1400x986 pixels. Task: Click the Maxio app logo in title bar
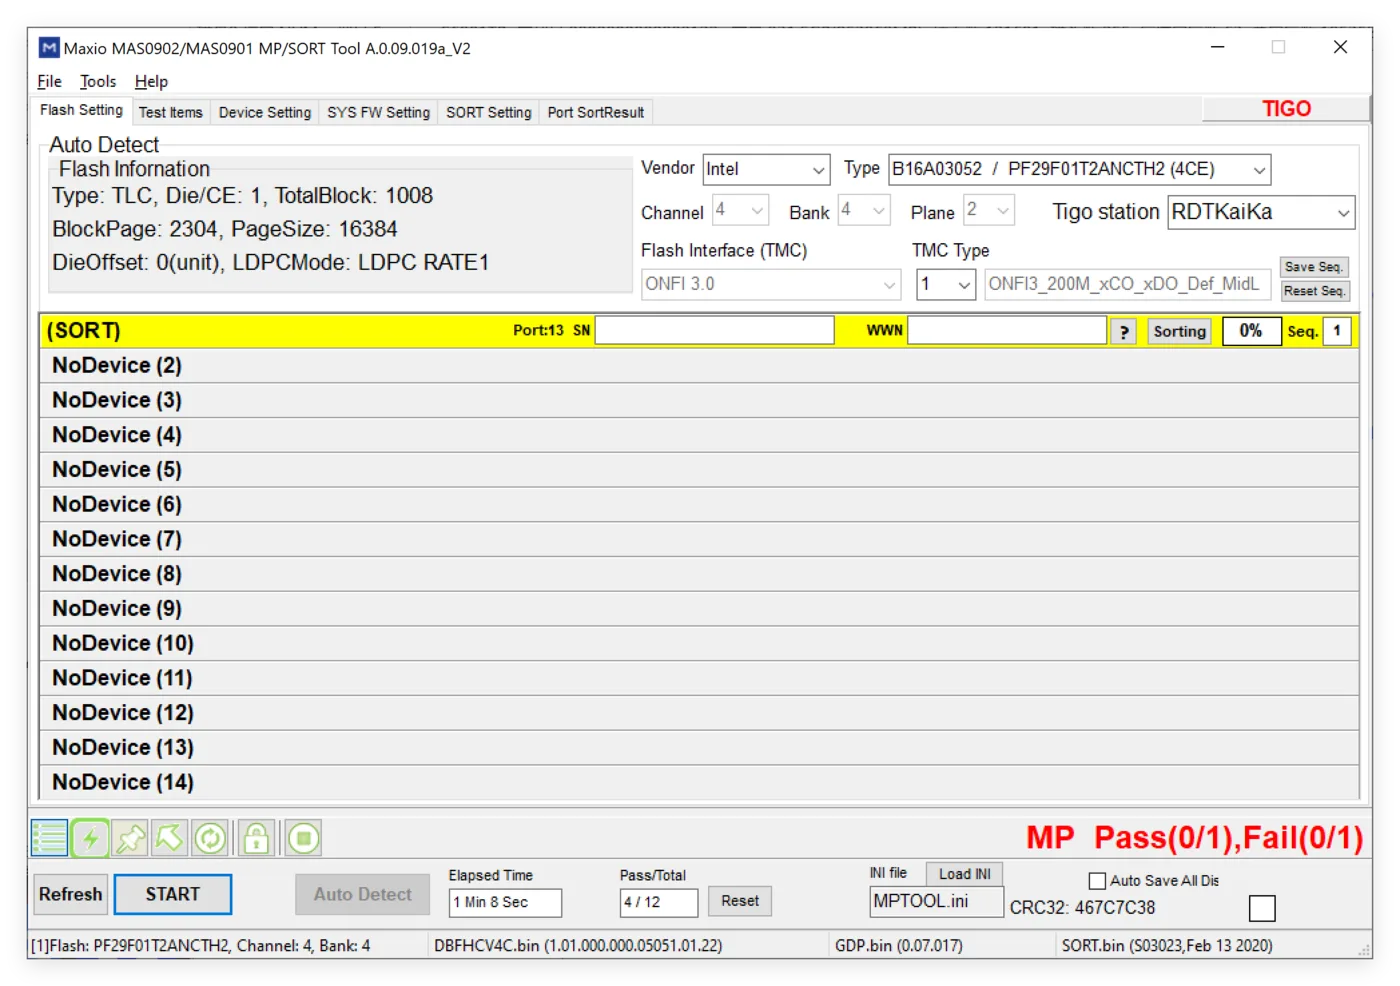coord(49,48)
